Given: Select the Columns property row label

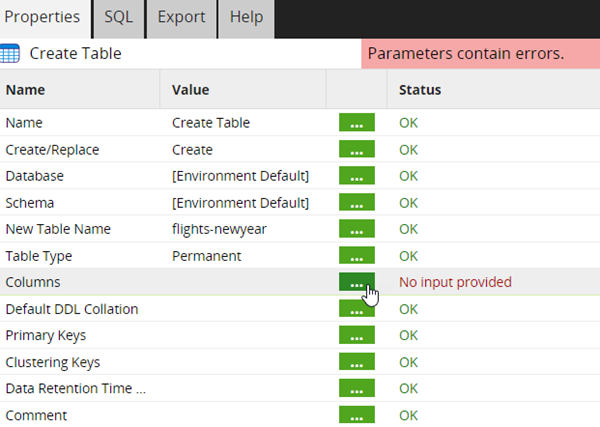Looking at the screenshot, I should (33, 282).
